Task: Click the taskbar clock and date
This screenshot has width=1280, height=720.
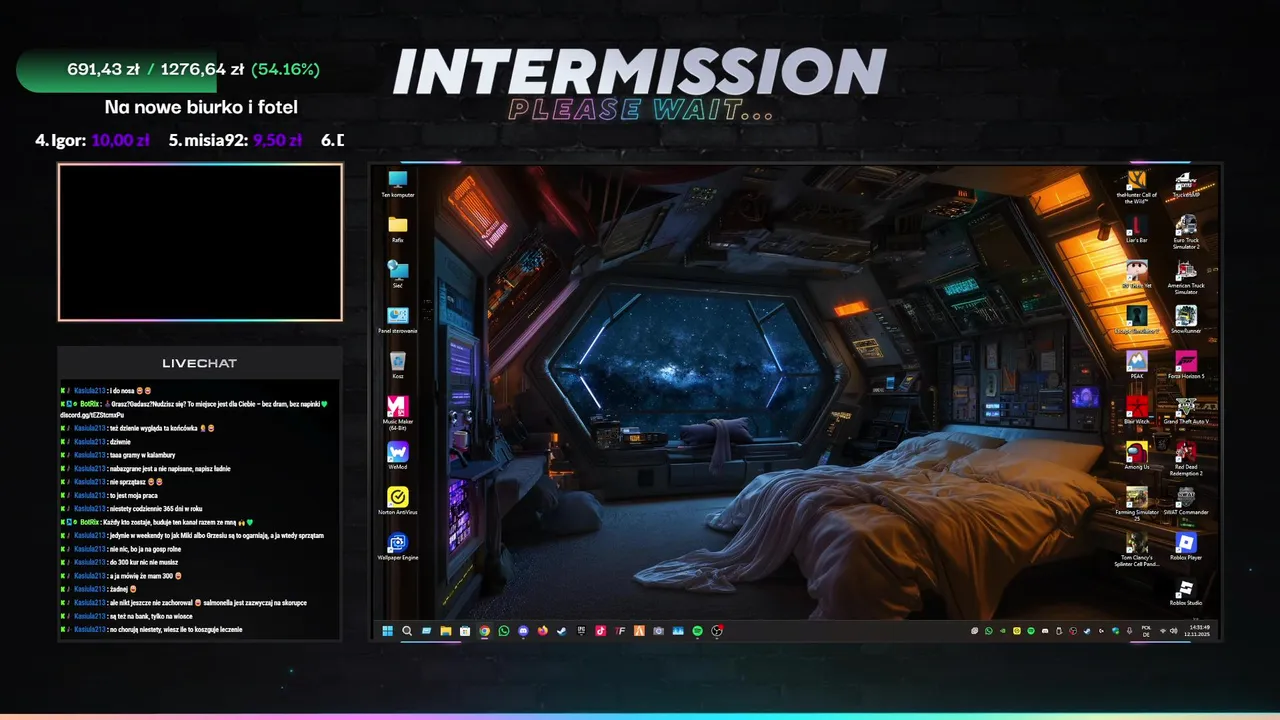Action: (x=1197, y=631)
